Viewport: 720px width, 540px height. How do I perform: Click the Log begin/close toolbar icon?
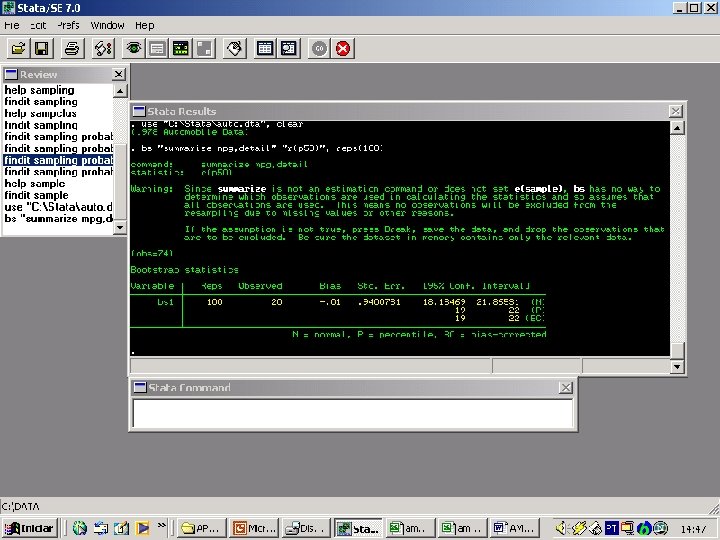(x=103, y=48)
